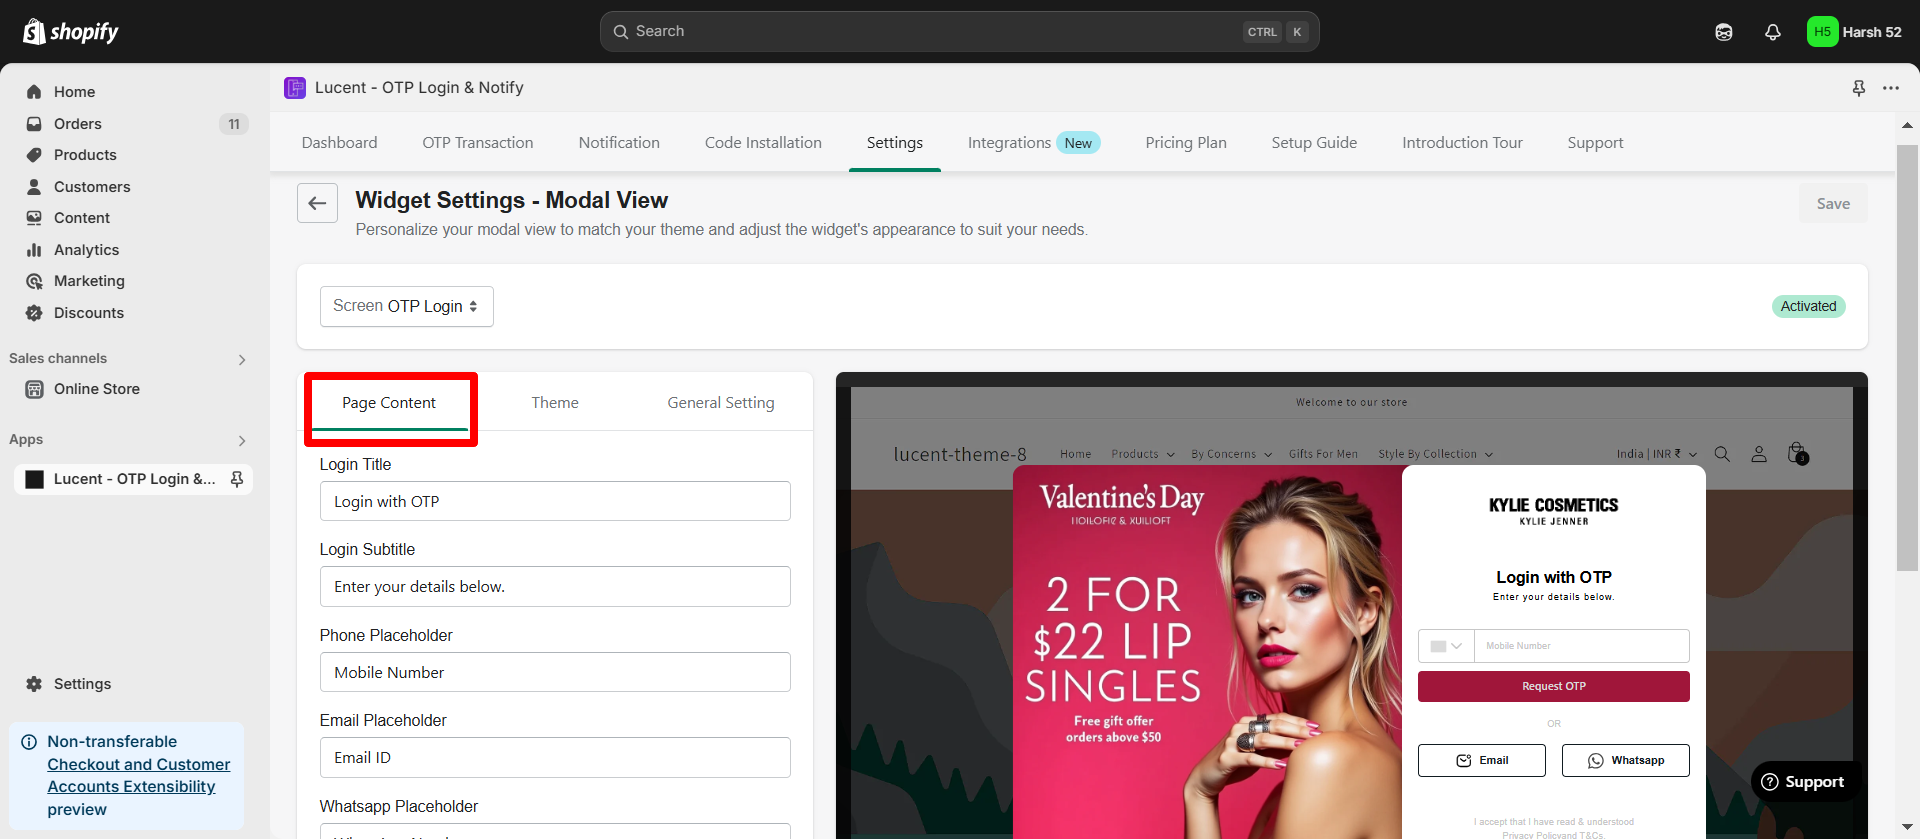1920x839 pixels.
Task: Click the cart icon in store preview
Action: point(1797,453)
